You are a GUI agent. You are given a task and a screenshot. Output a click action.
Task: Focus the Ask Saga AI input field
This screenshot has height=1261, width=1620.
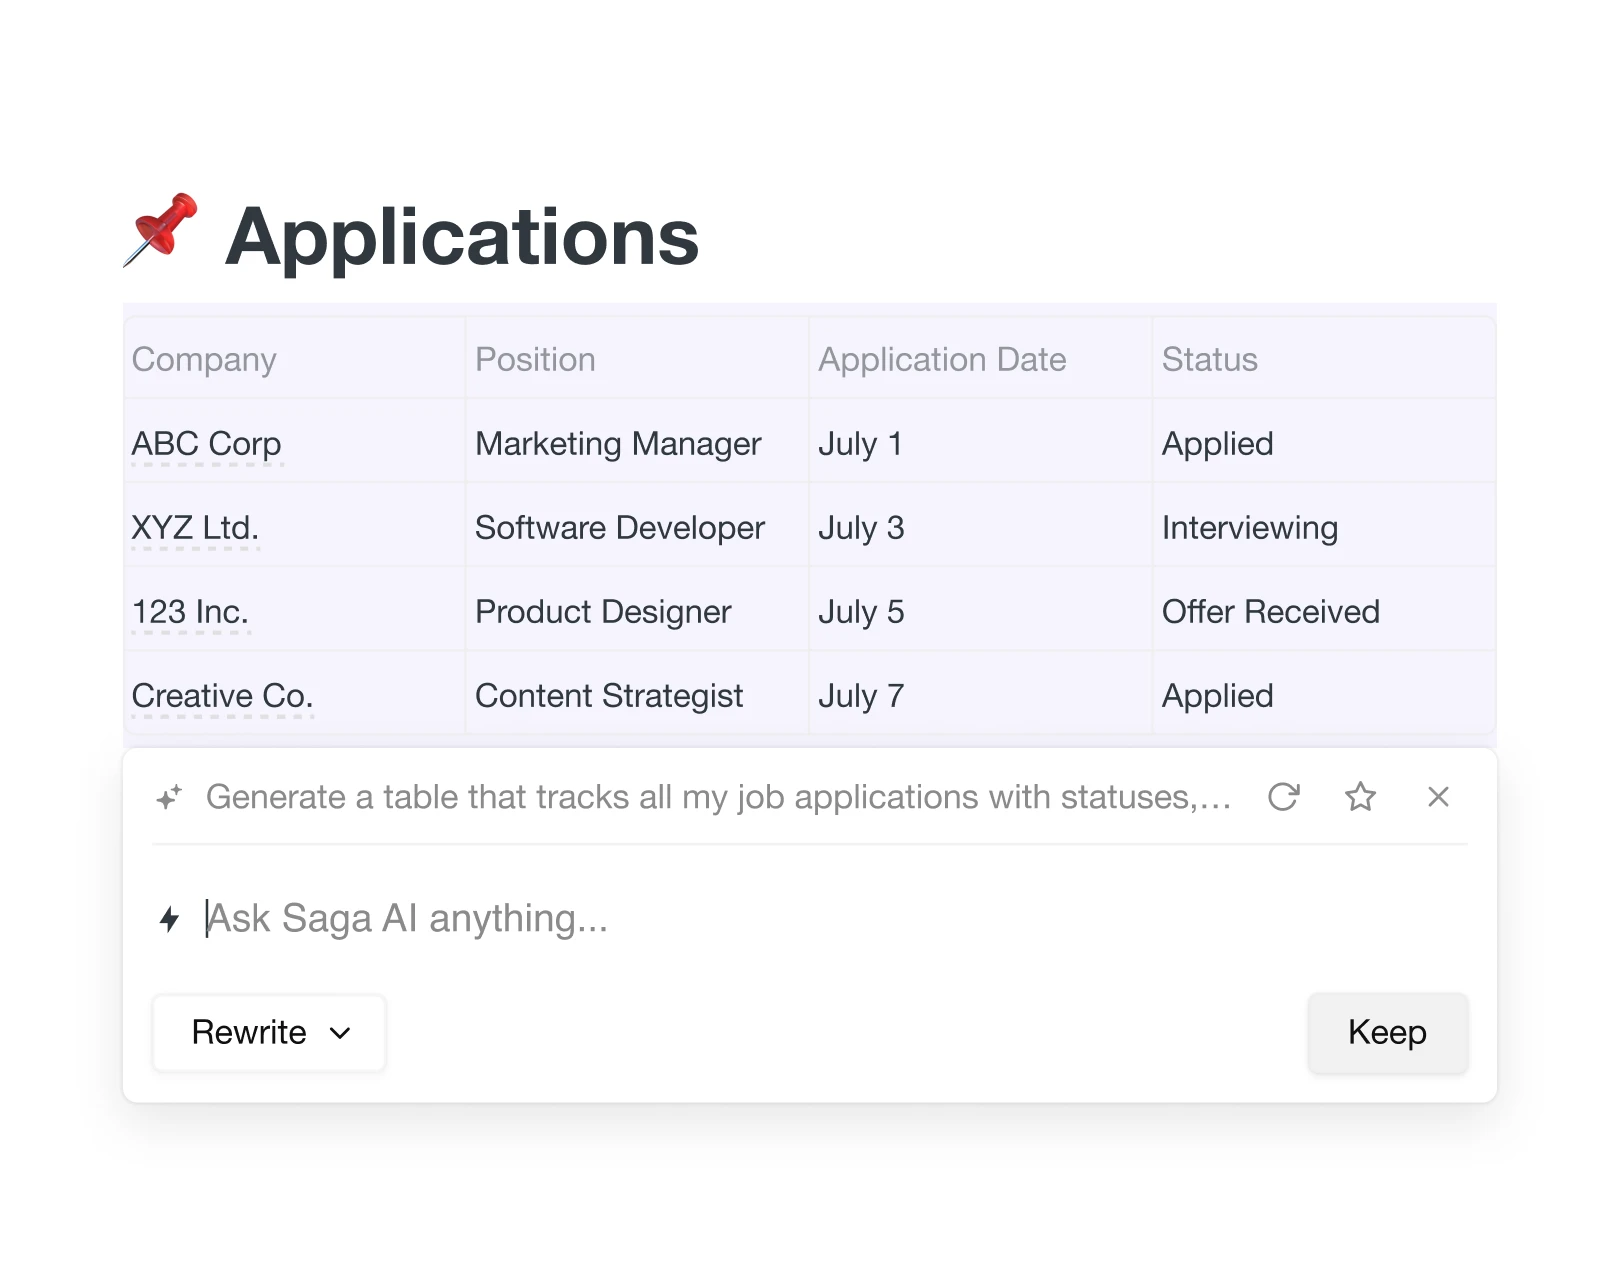tap(700, 918)
